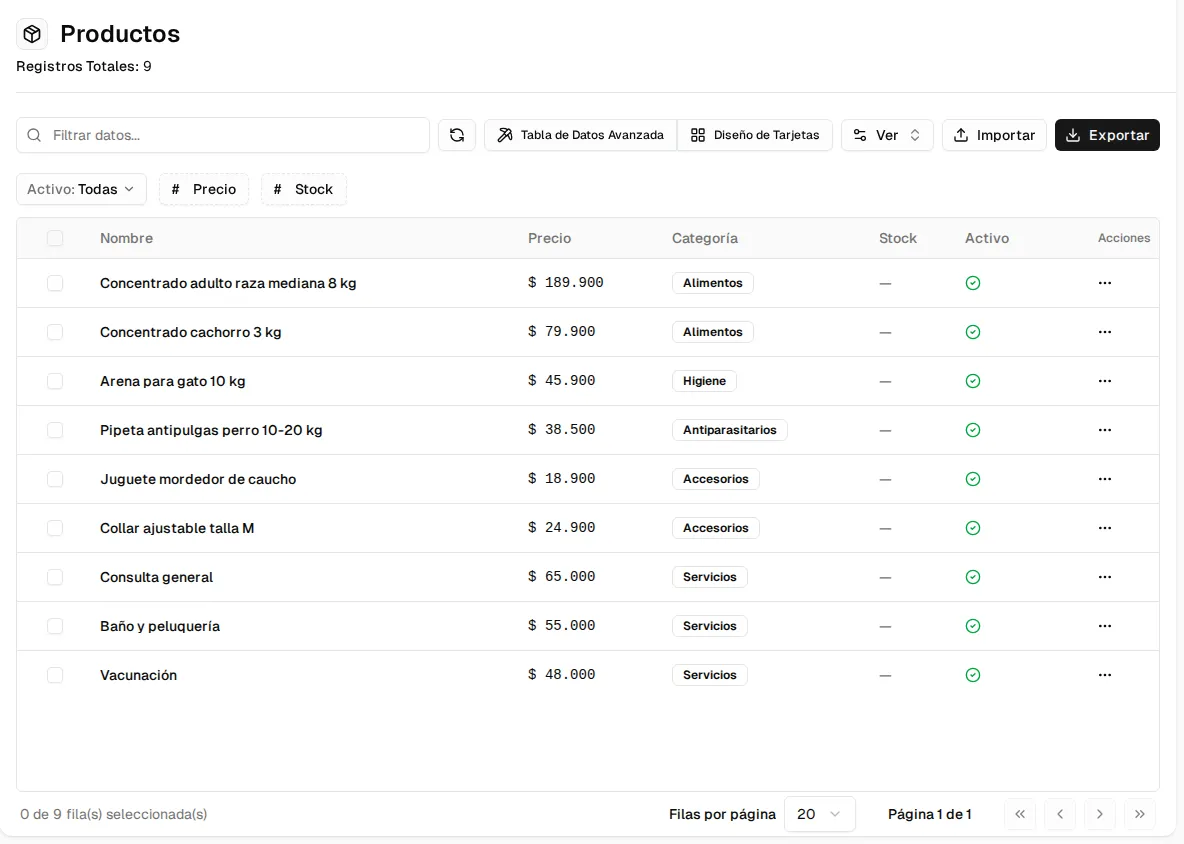Check the Concentrado adulto raza mediana row
This screenshot has width=1184, height=844.
[55, 283]
